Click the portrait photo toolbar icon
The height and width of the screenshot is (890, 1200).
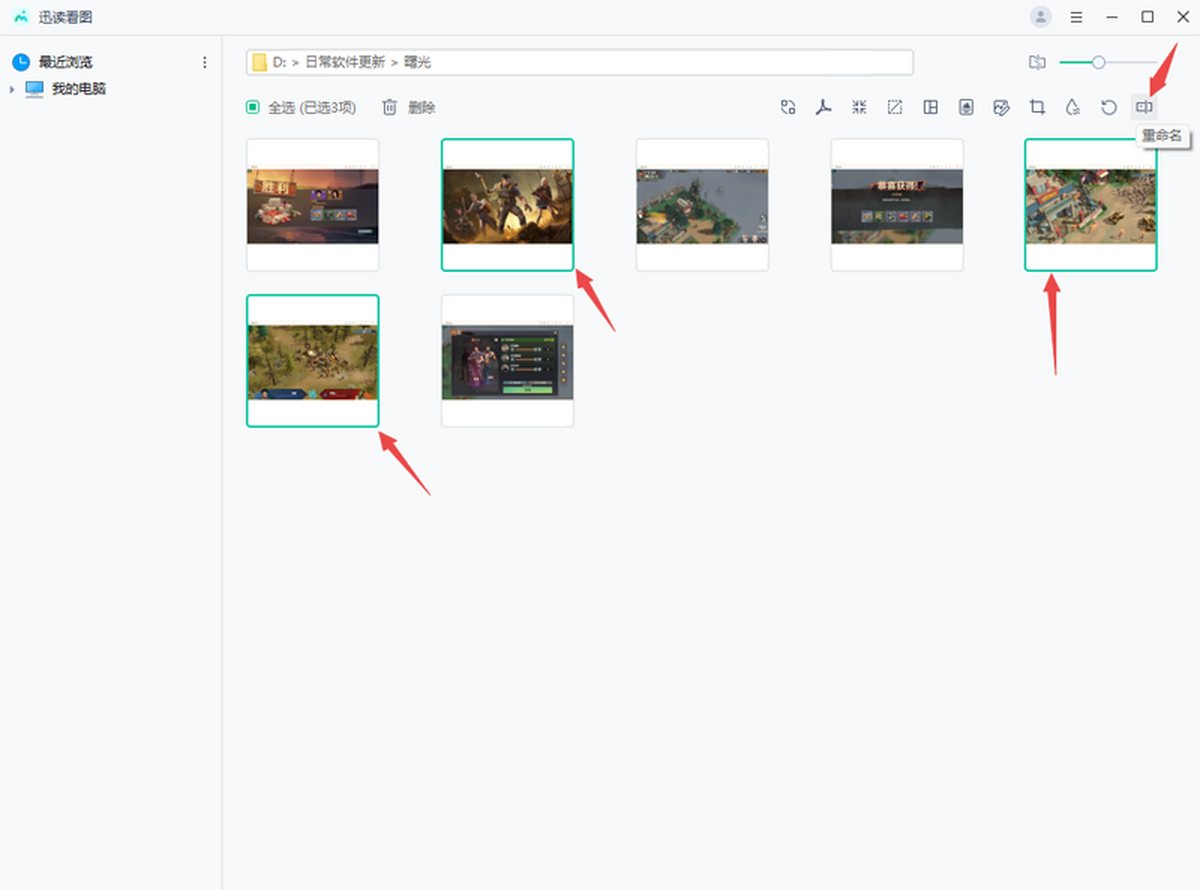point(966,107)
